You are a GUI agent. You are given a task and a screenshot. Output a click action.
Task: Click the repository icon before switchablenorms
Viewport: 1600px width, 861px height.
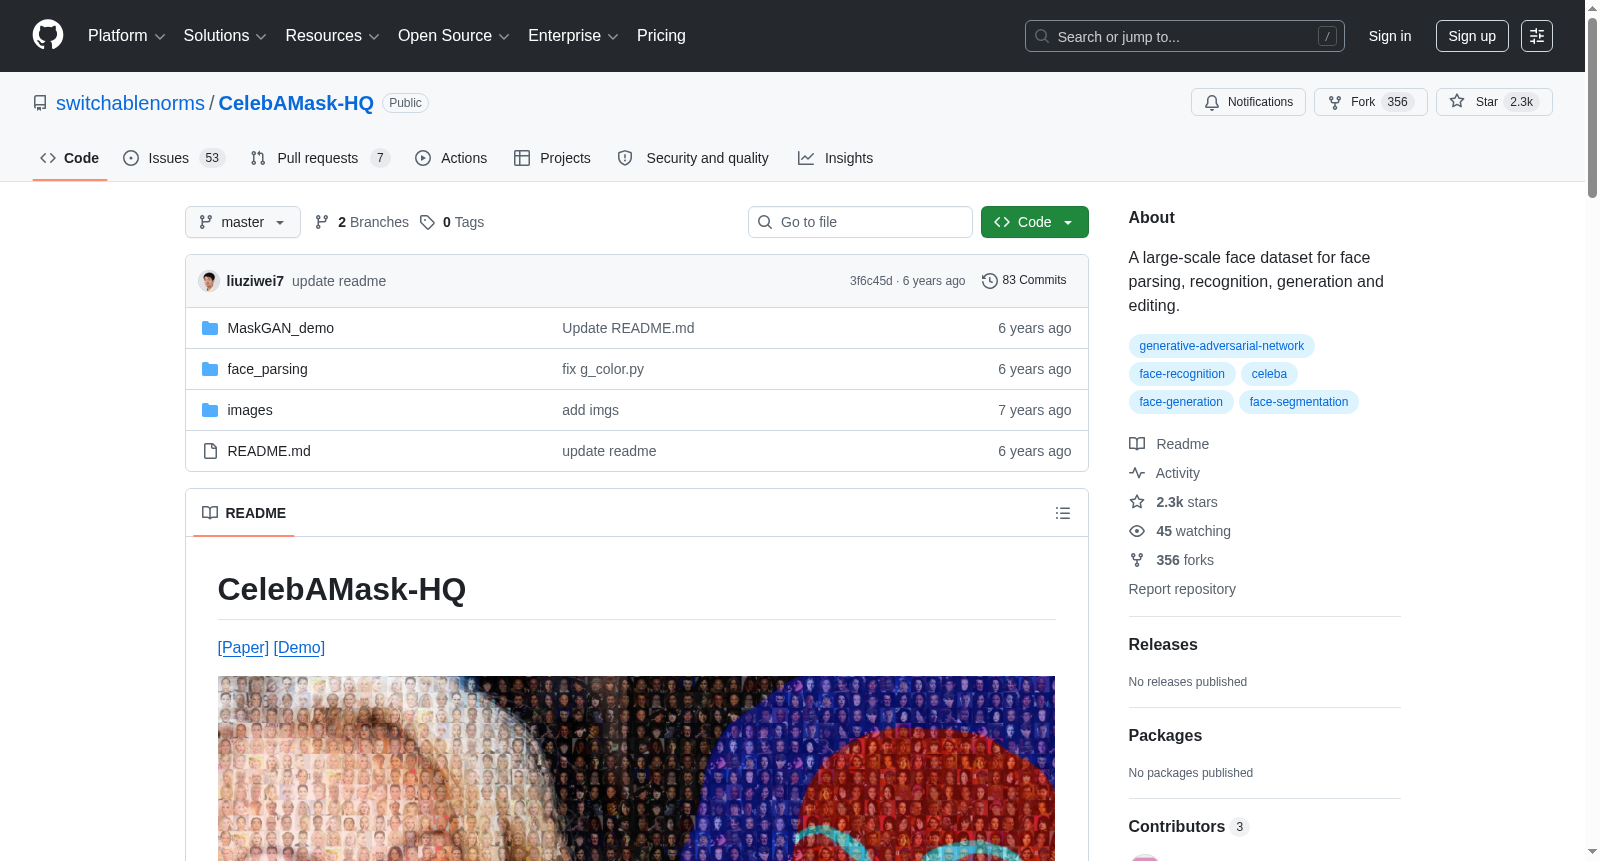click(x=40, y=103)
